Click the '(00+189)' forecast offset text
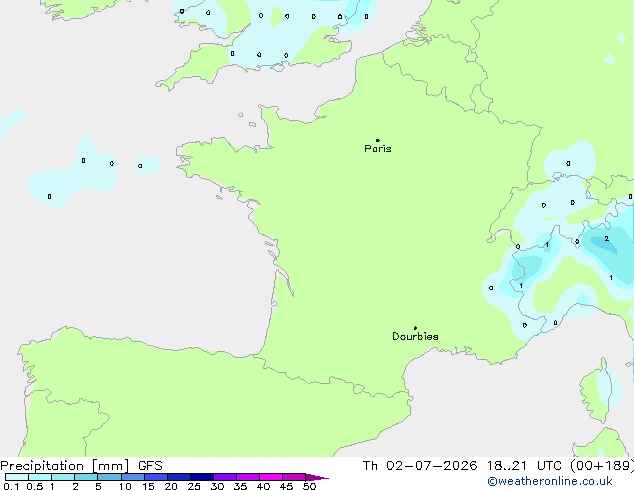The image size is (634, 490). point(602,466)
